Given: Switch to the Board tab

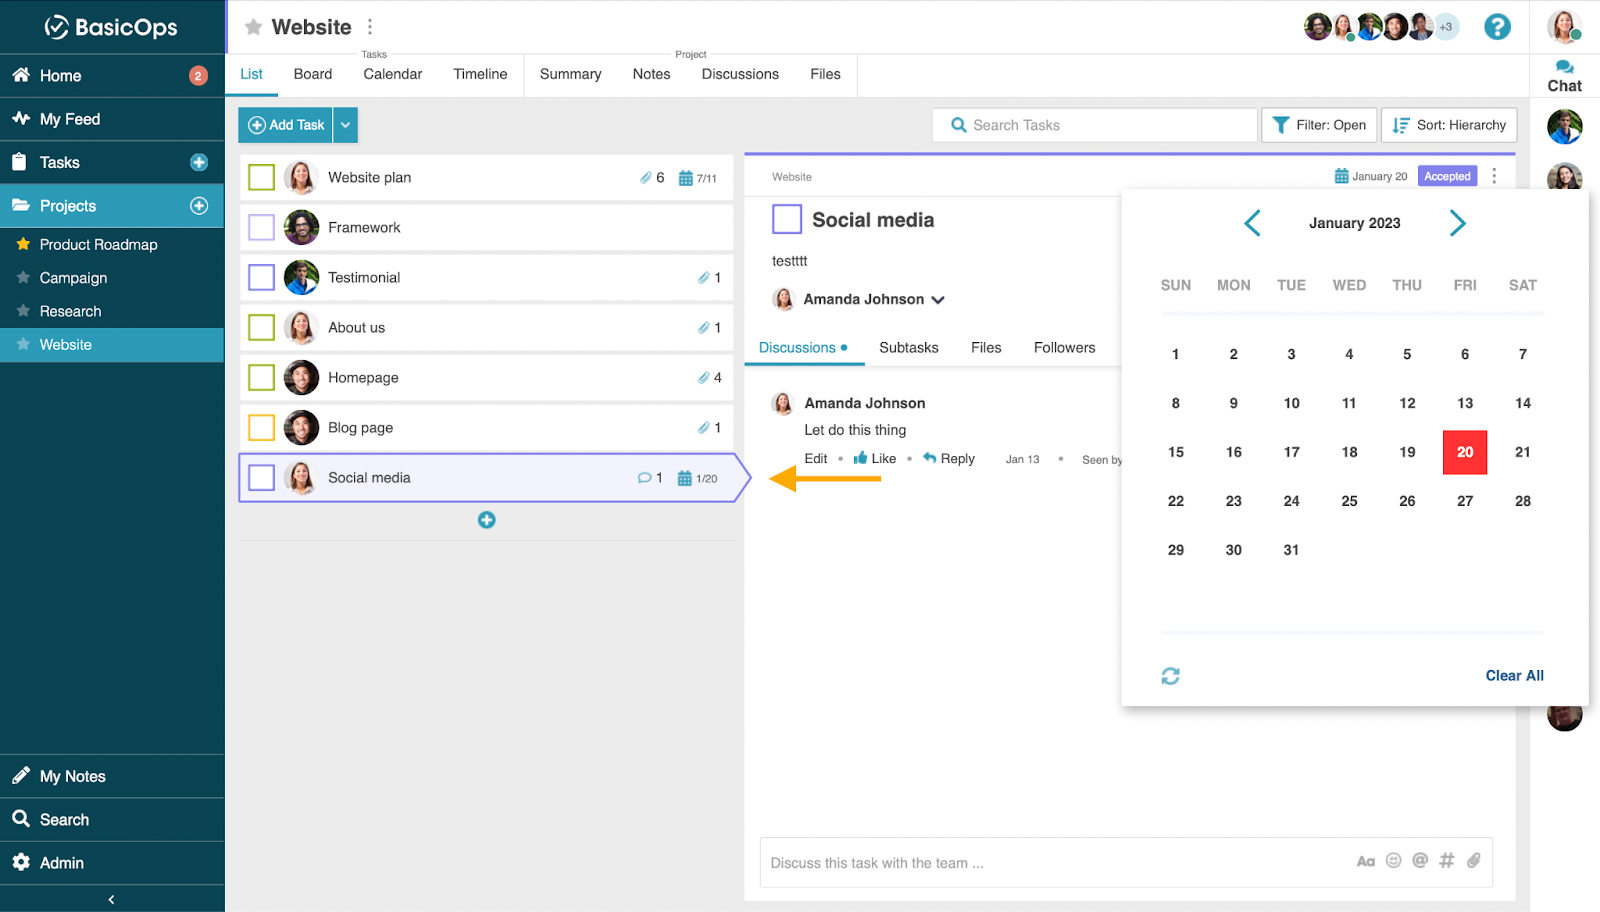Looking at the screenshot, I should 312,74.
